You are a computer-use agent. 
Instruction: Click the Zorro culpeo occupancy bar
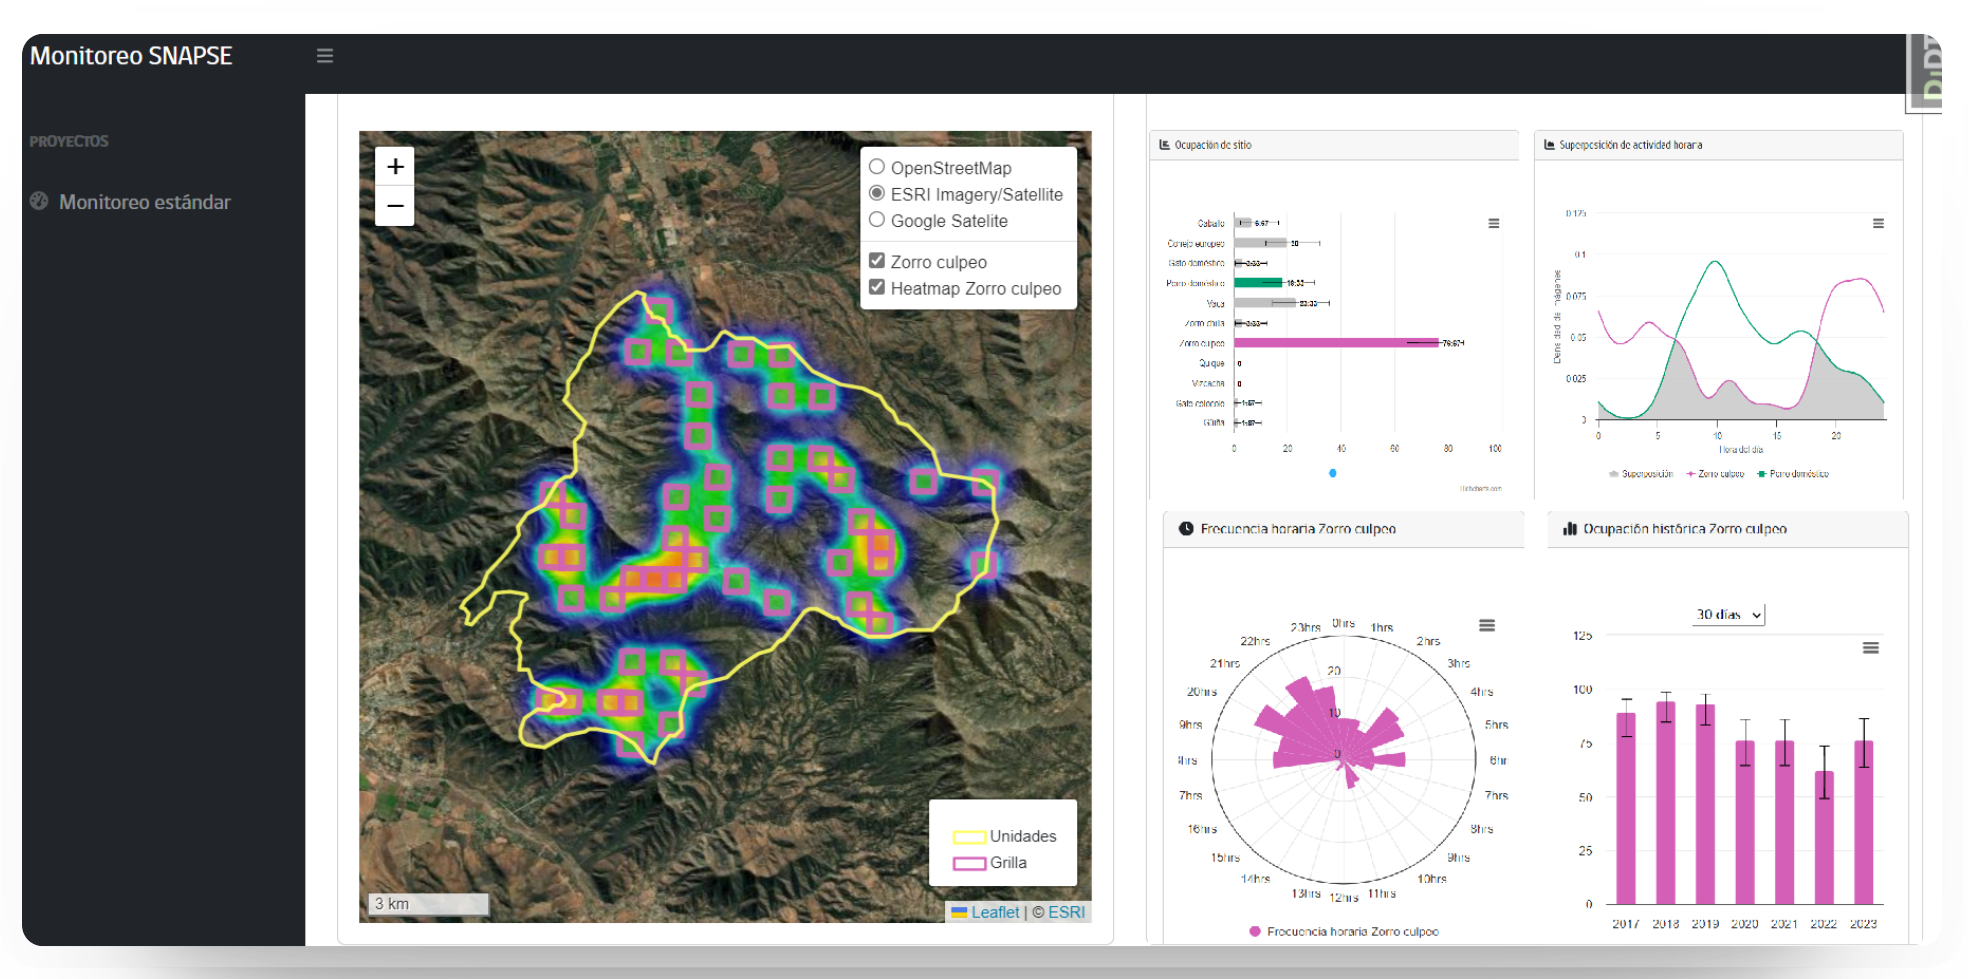pyautogui.click(x=1336, y=343)
